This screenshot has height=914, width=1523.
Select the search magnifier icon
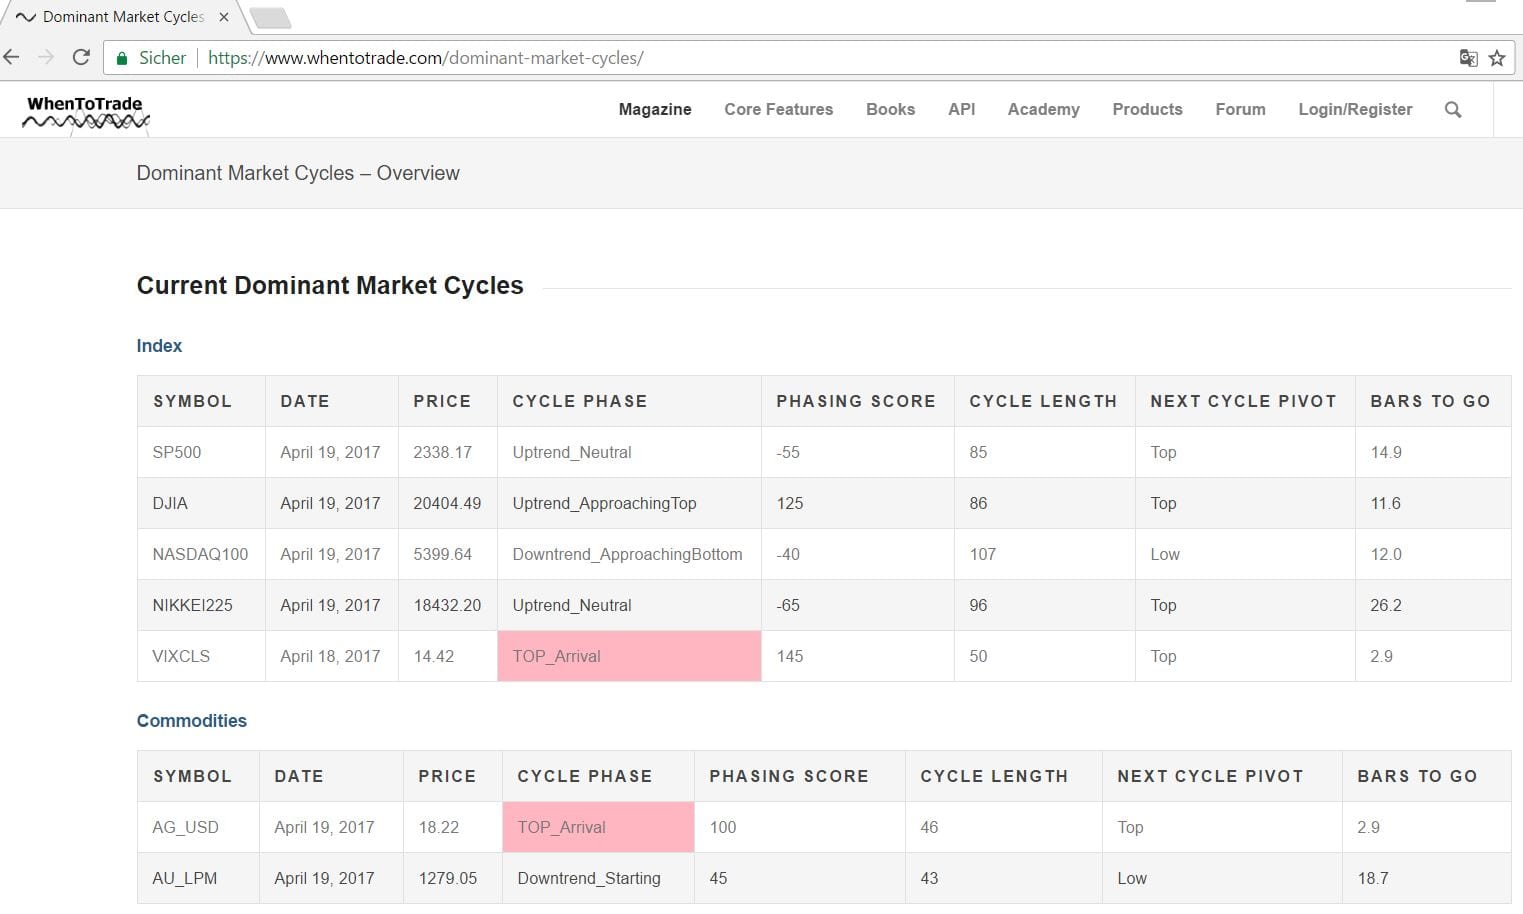1453,110
